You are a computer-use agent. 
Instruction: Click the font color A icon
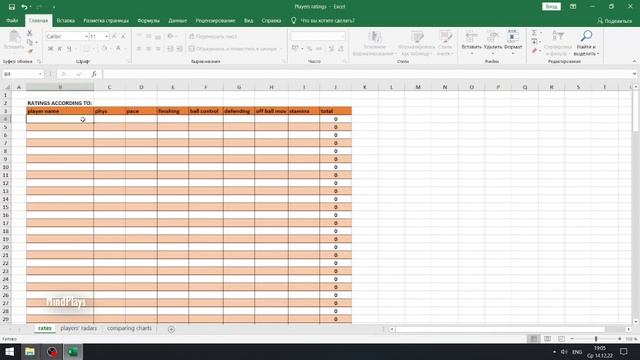(118, 49)
